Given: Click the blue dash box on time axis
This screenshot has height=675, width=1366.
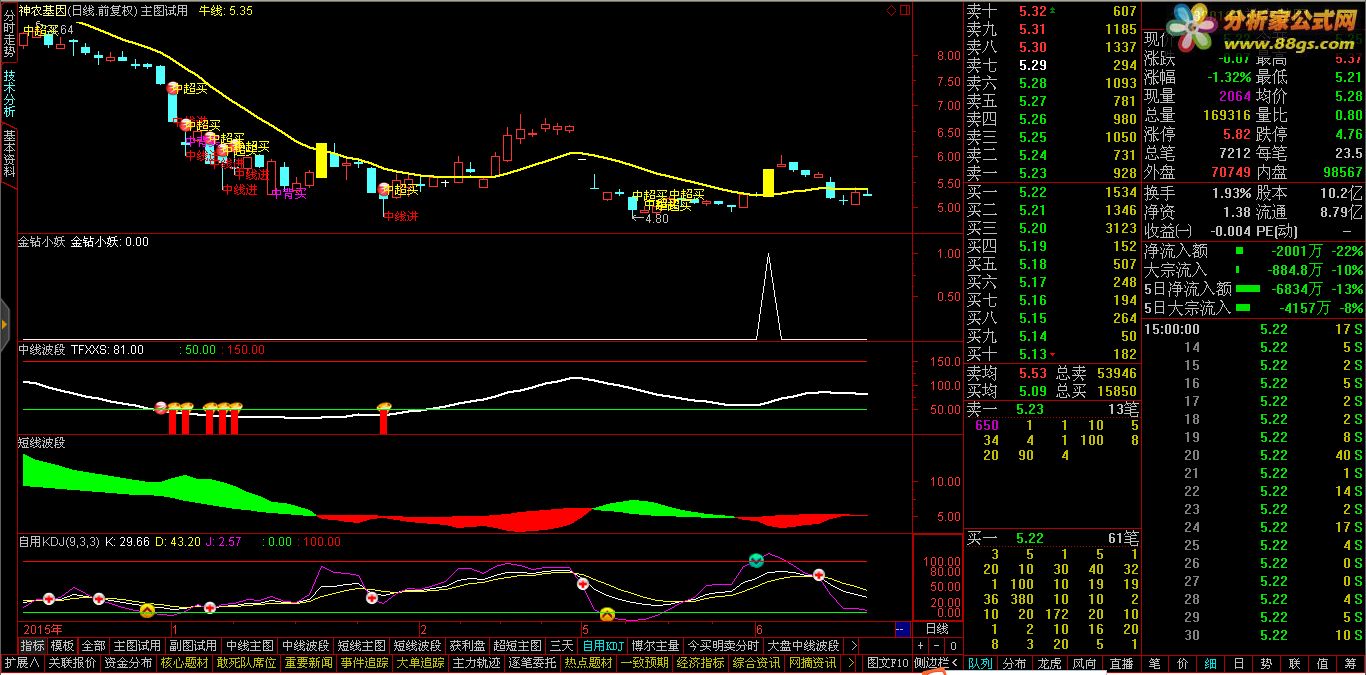Looking at the screenshot, I should [902, 629].
